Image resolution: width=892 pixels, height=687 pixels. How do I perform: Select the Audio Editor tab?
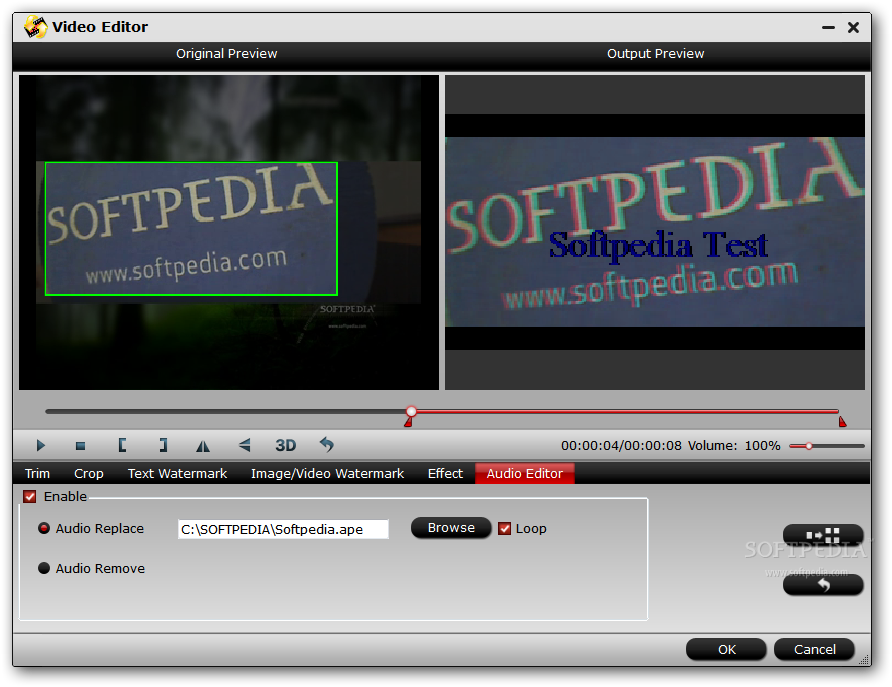click(x=525, y=473)
